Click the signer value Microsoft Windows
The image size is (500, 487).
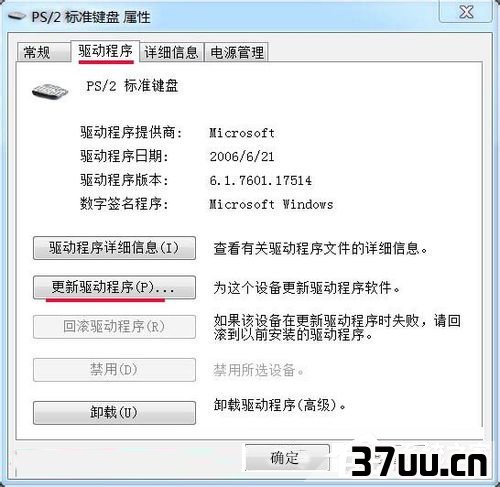pos(271,204)
